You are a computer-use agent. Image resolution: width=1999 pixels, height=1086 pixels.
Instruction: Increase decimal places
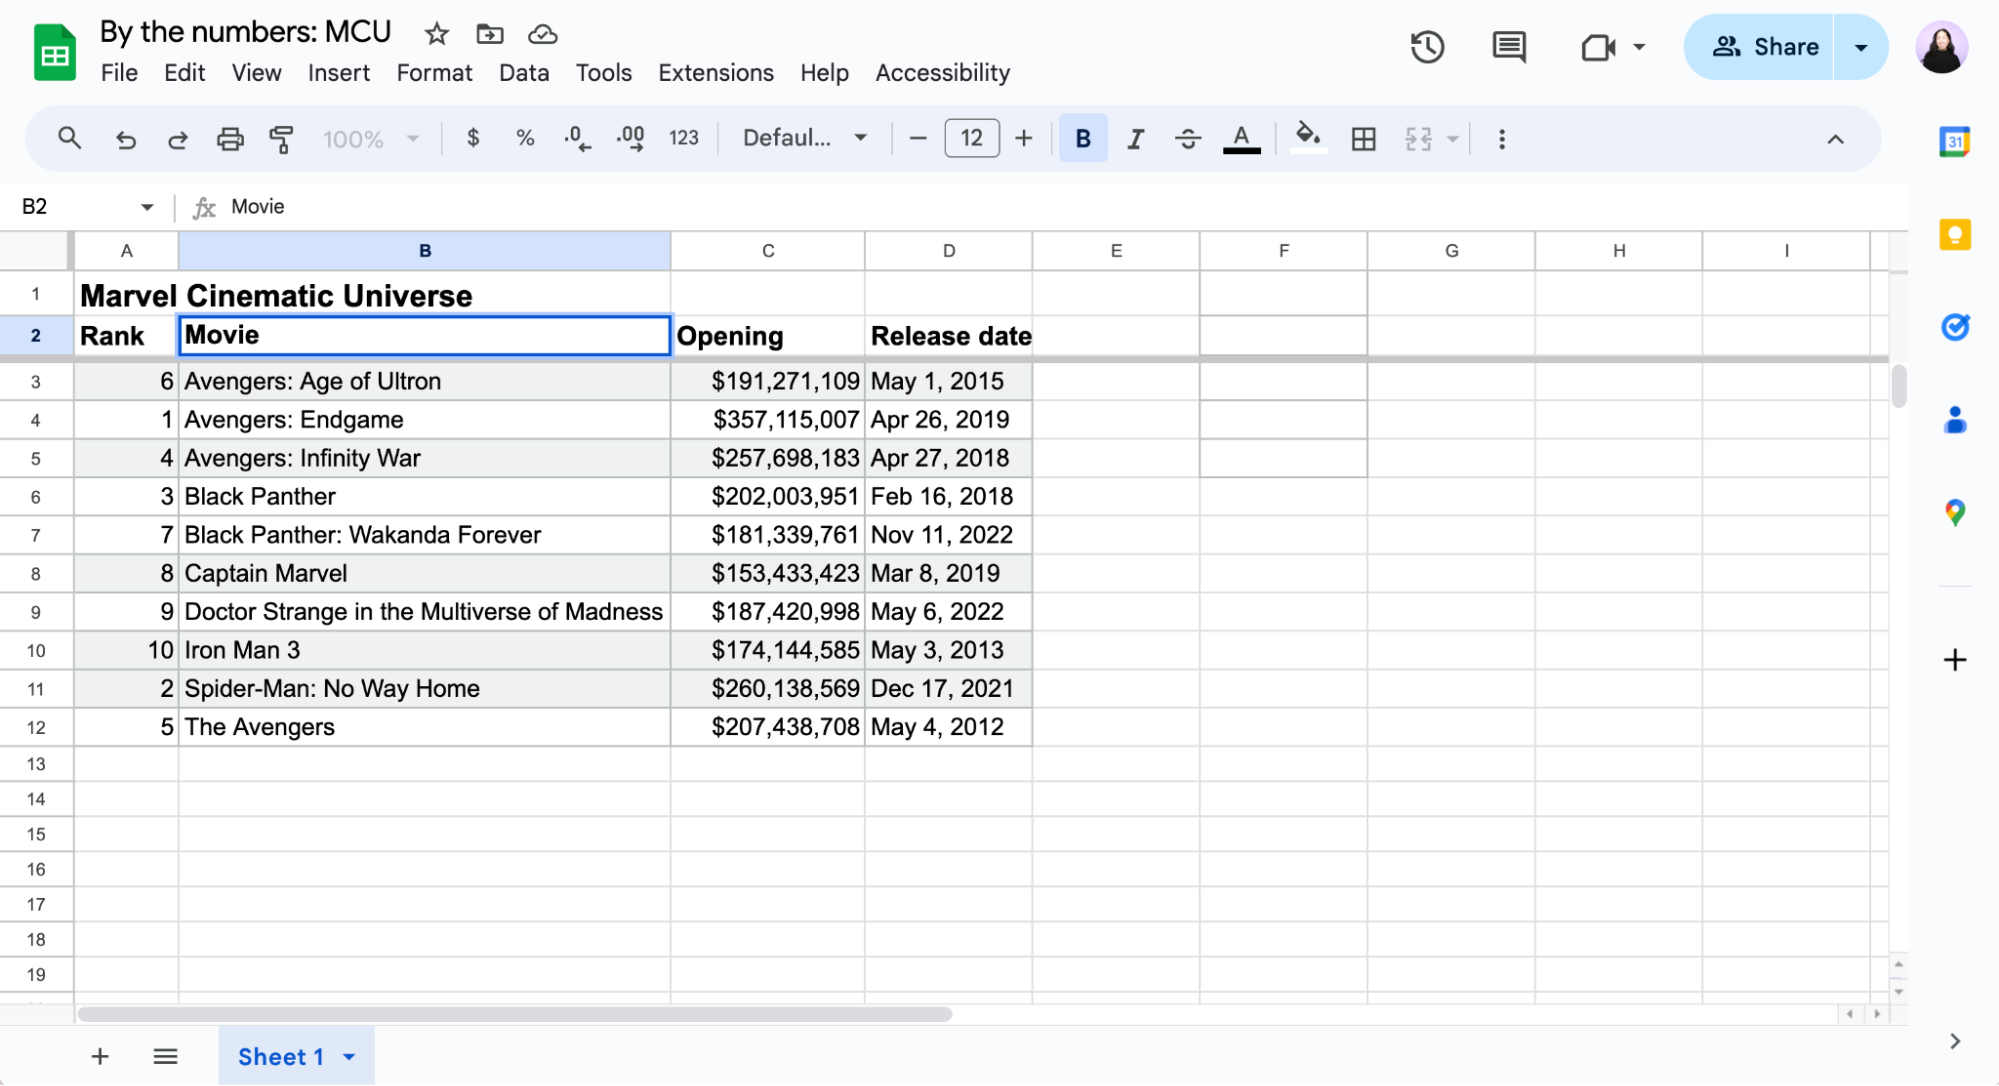630,138
